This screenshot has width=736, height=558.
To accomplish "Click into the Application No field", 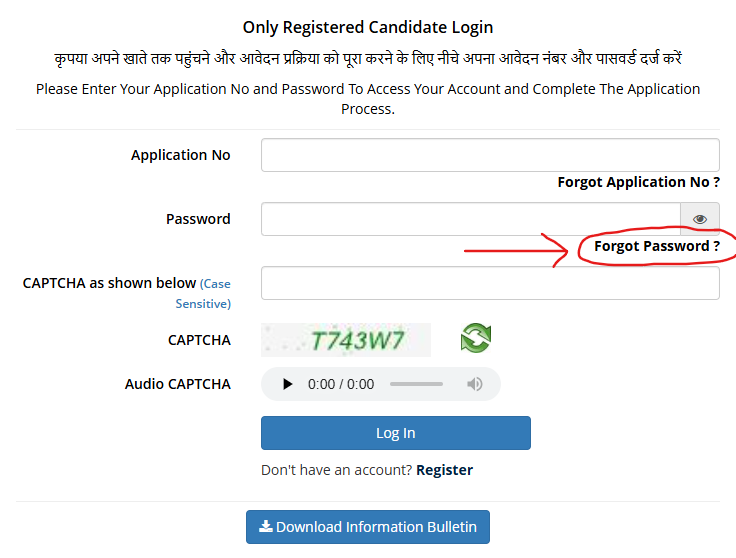I will (x=490, y=155).
